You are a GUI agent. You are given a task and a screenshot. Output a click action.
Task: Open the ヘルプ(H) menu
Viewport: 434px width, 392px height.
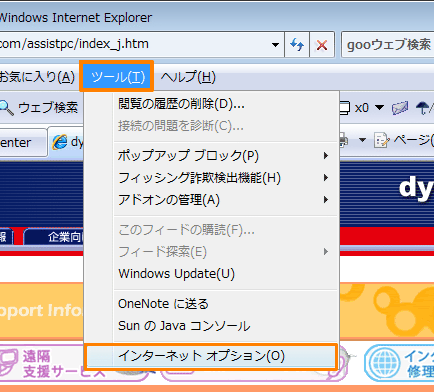[188, 77]
